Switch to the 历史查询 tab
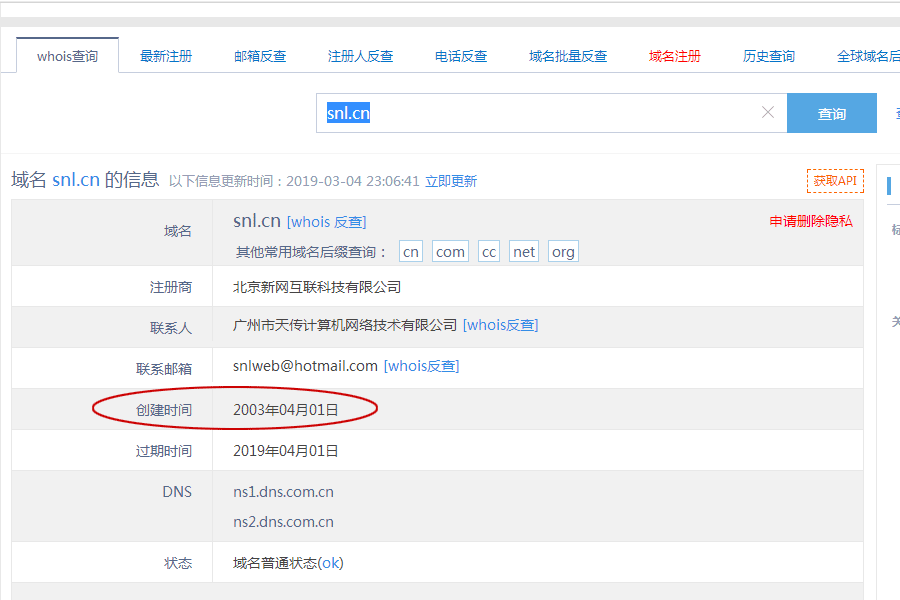 769,56
